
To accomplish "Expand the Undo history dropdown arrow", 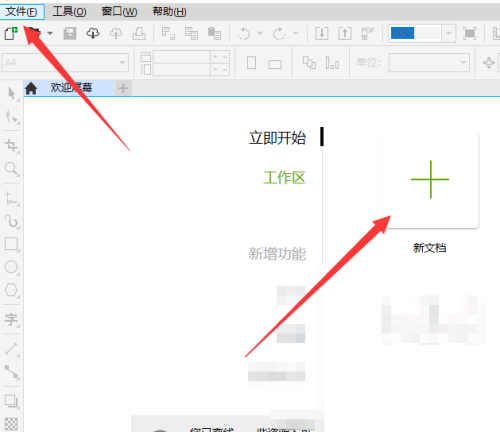I will click(x=260, y=33).
